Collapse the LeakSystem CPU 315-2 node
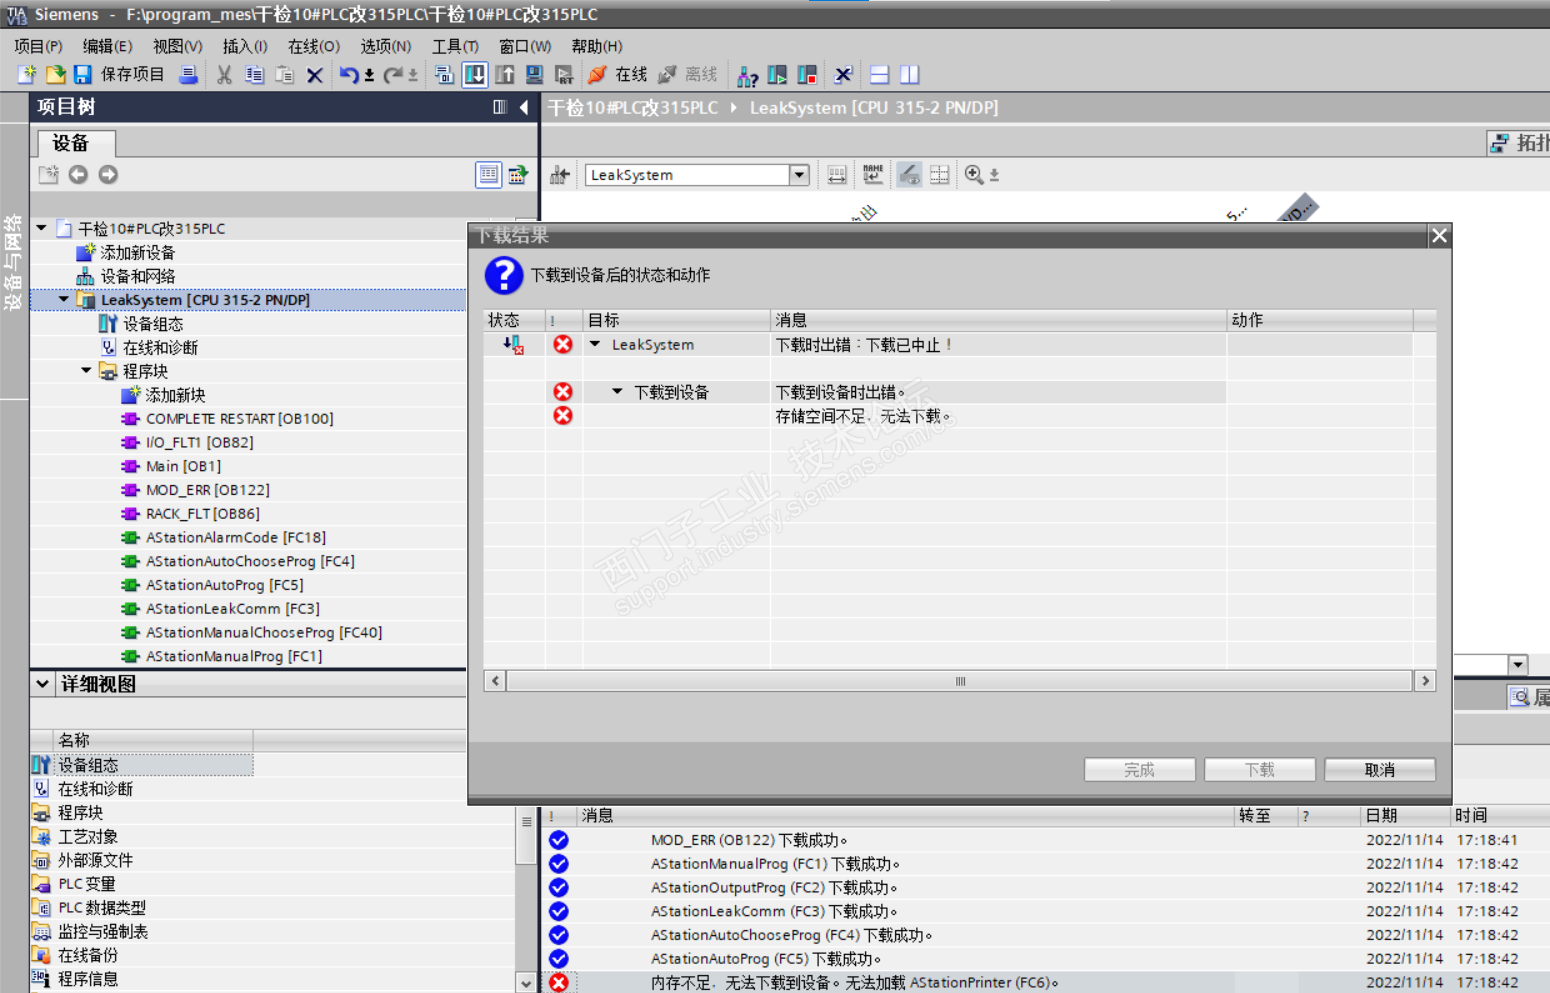The height and width of the screenshot is (993, 1550). (64, 299)
